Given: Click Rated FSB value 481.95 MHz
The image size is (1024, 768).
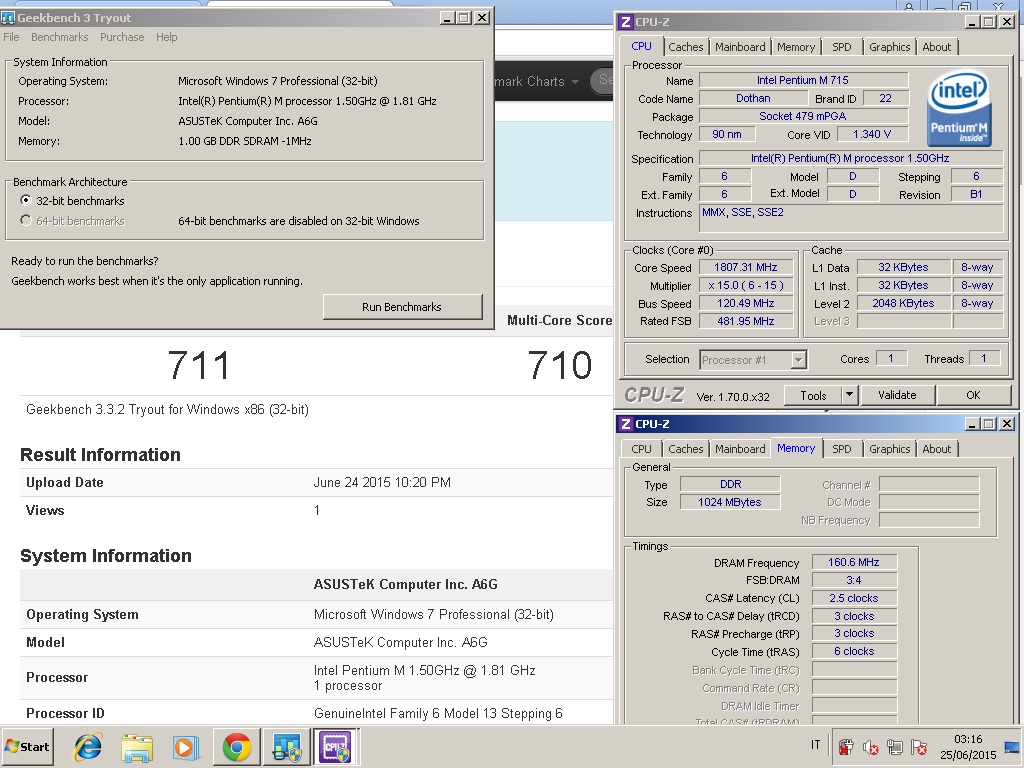Looking at the screenshot, I should click(x=746, y=321).
